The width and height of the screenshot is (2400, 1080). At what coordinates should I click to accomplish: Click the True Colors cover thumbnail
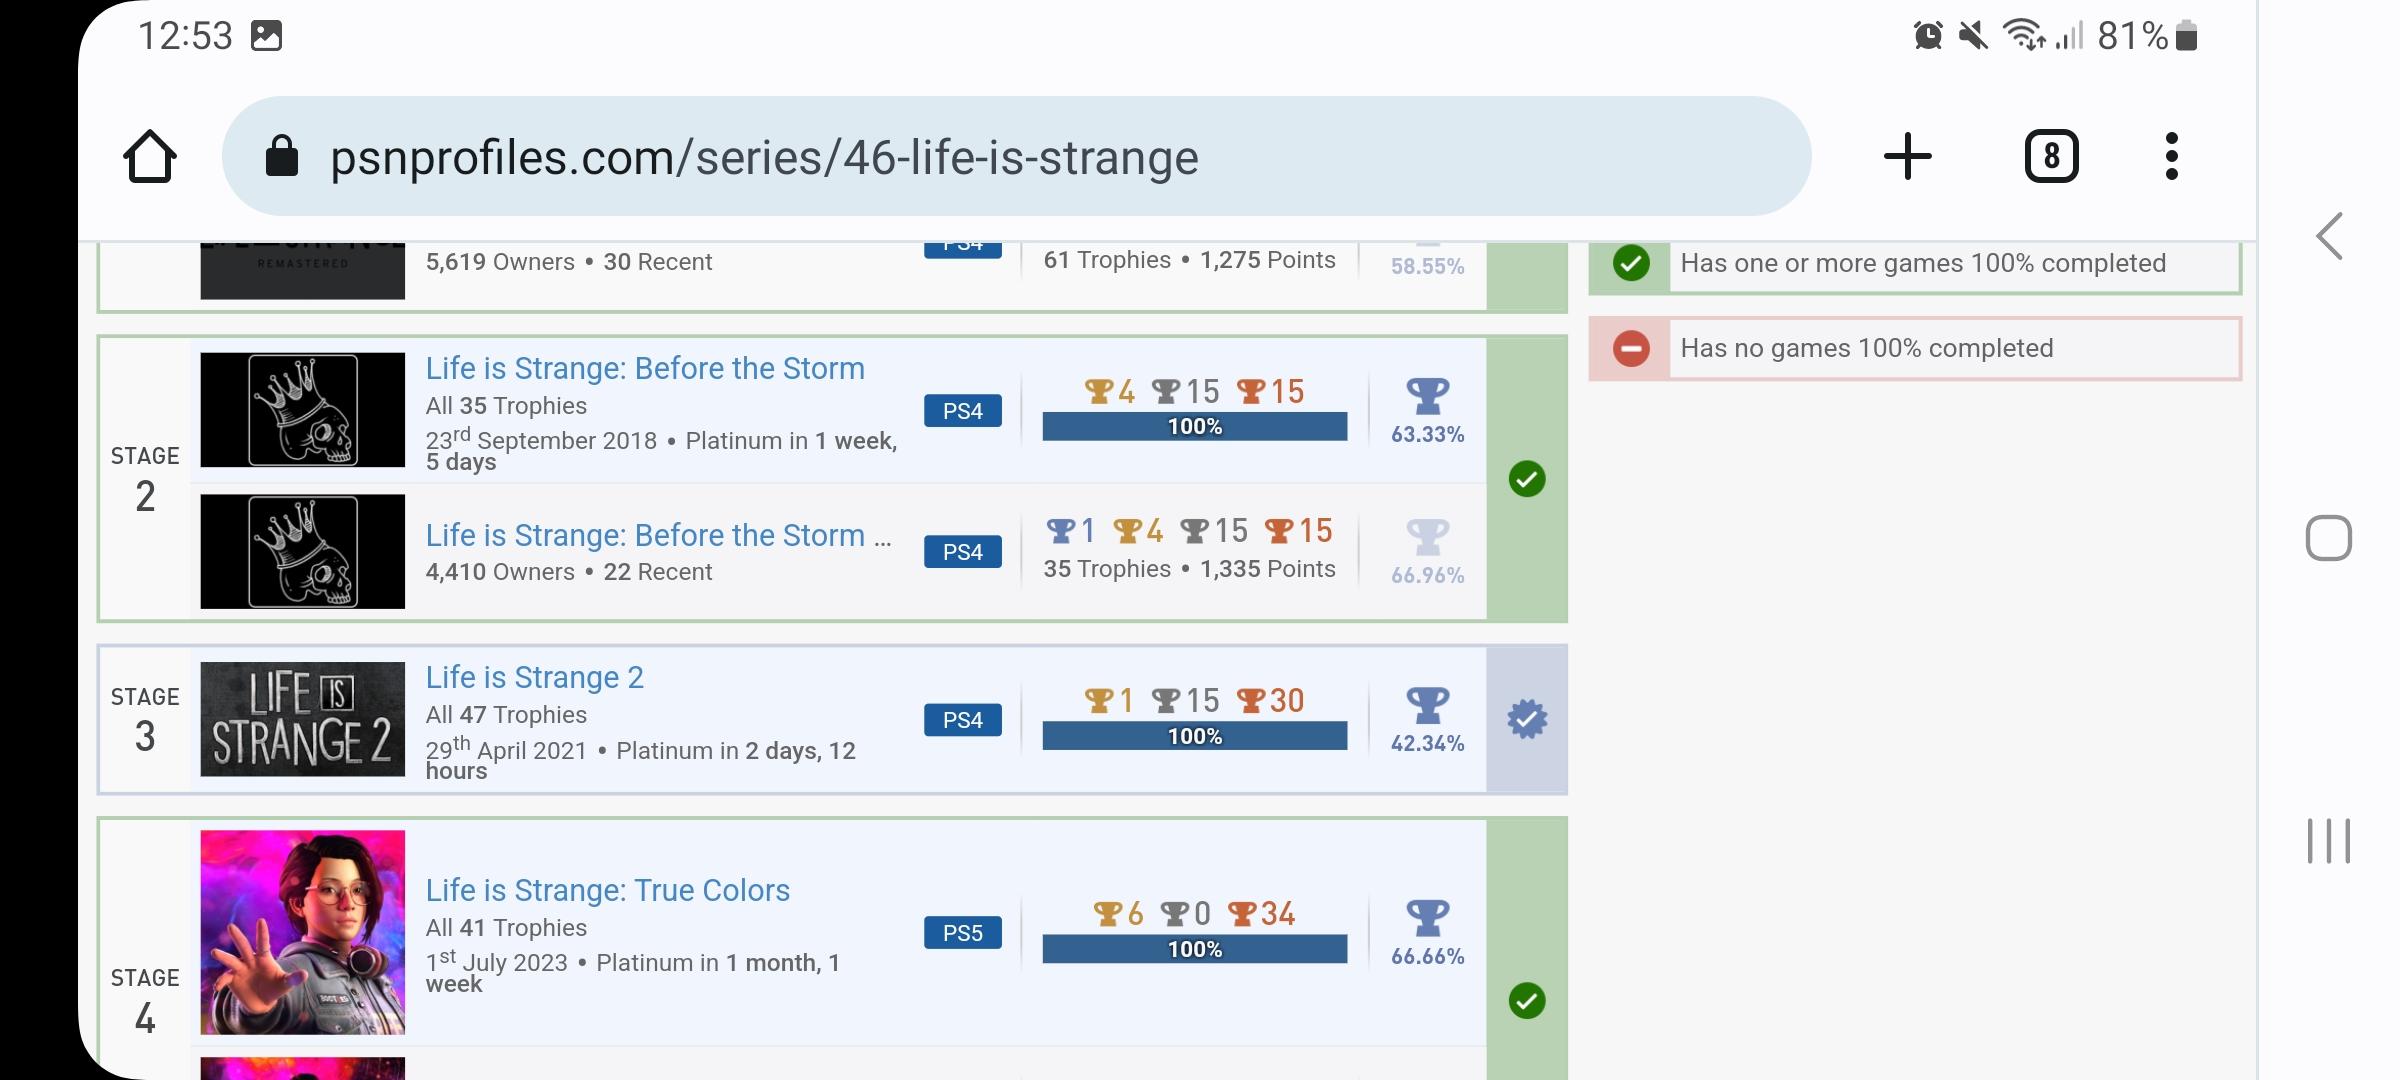coord(302,932)
